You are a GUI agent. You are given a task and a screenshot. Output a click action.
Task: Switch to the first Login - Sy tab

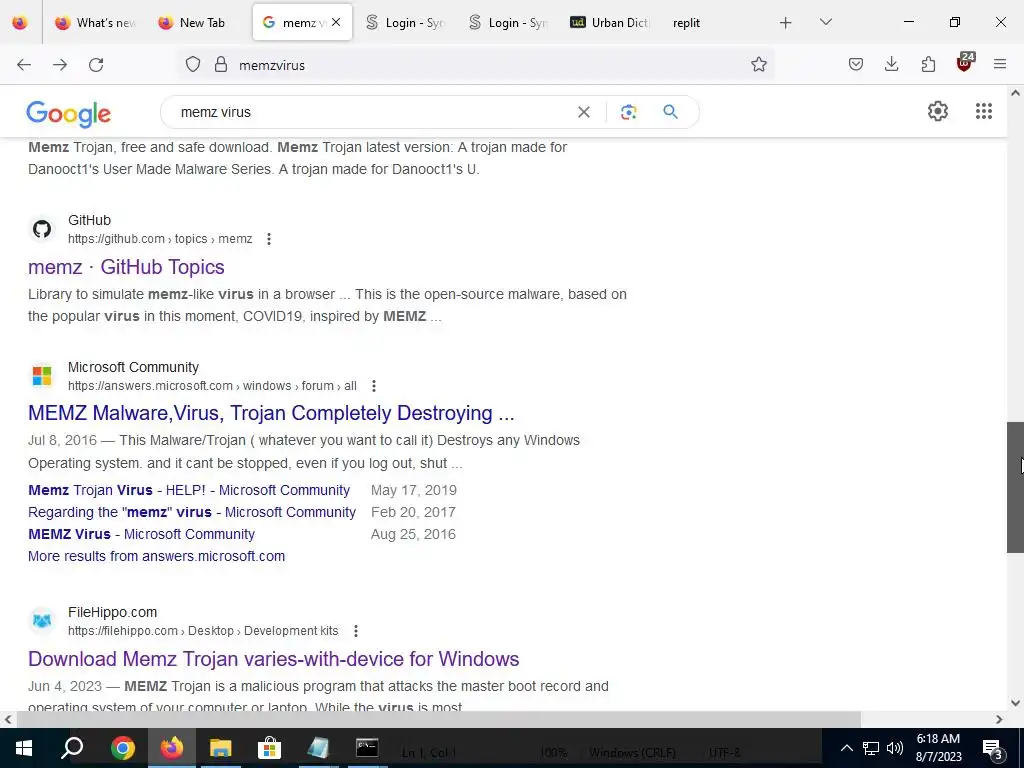tap(405, 23)
